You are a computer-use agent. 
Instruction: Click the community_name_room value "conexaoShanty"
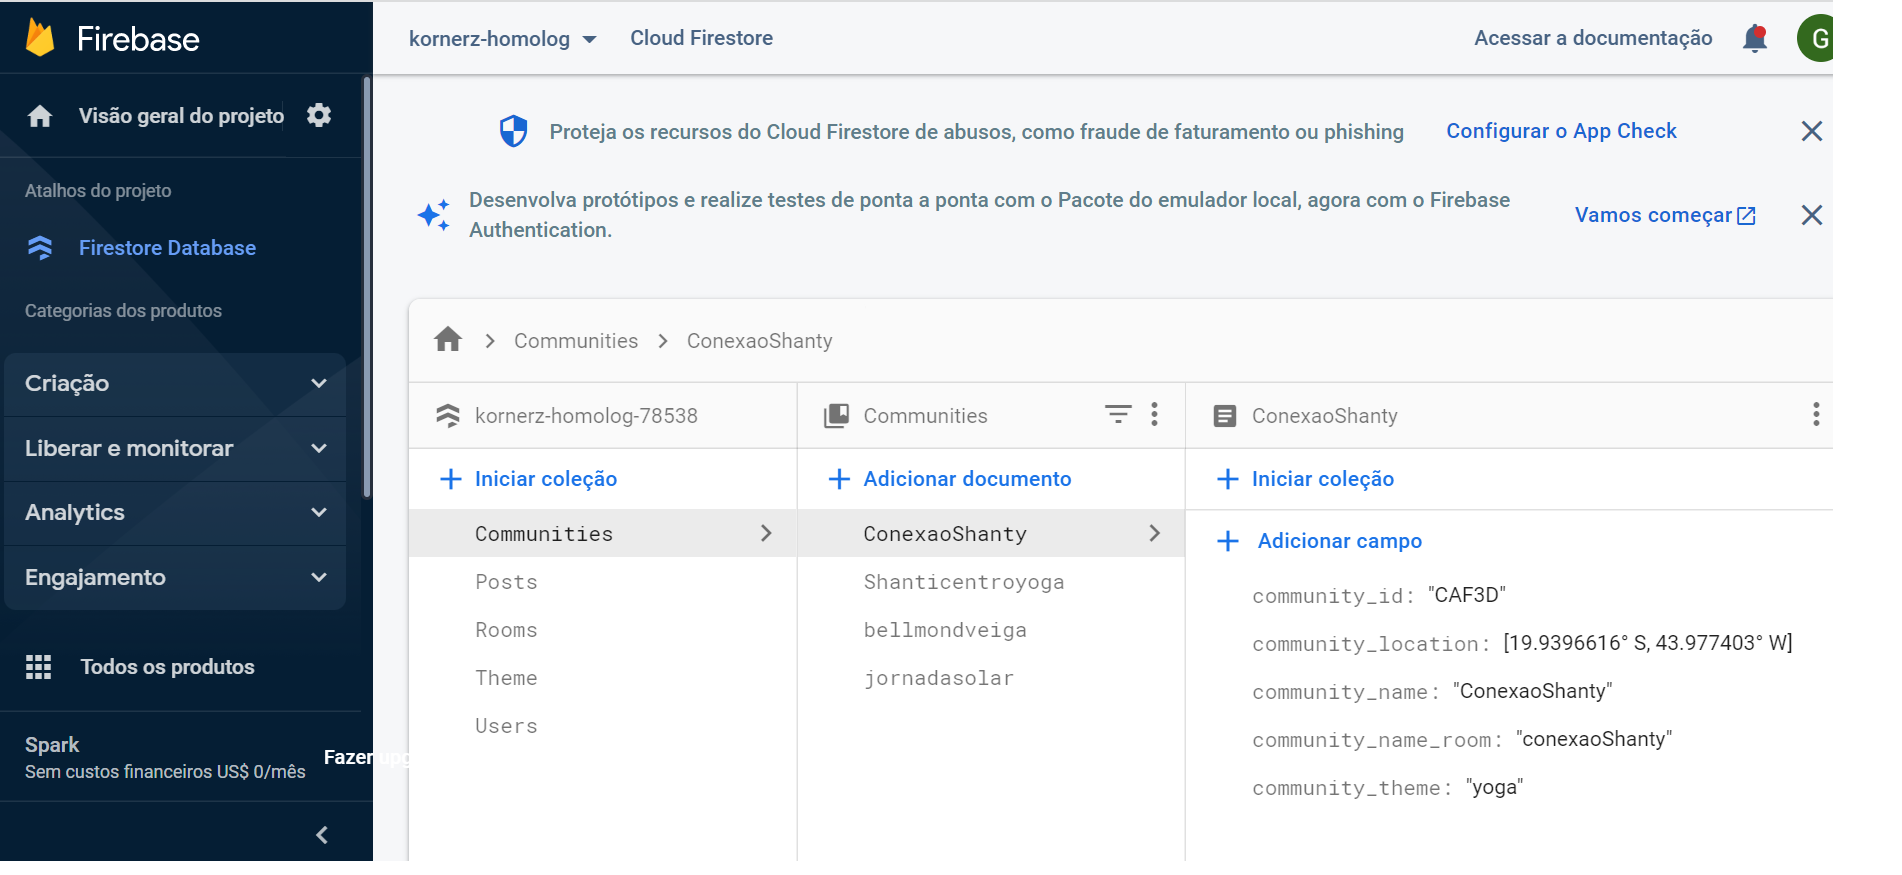coord(1594,739)
